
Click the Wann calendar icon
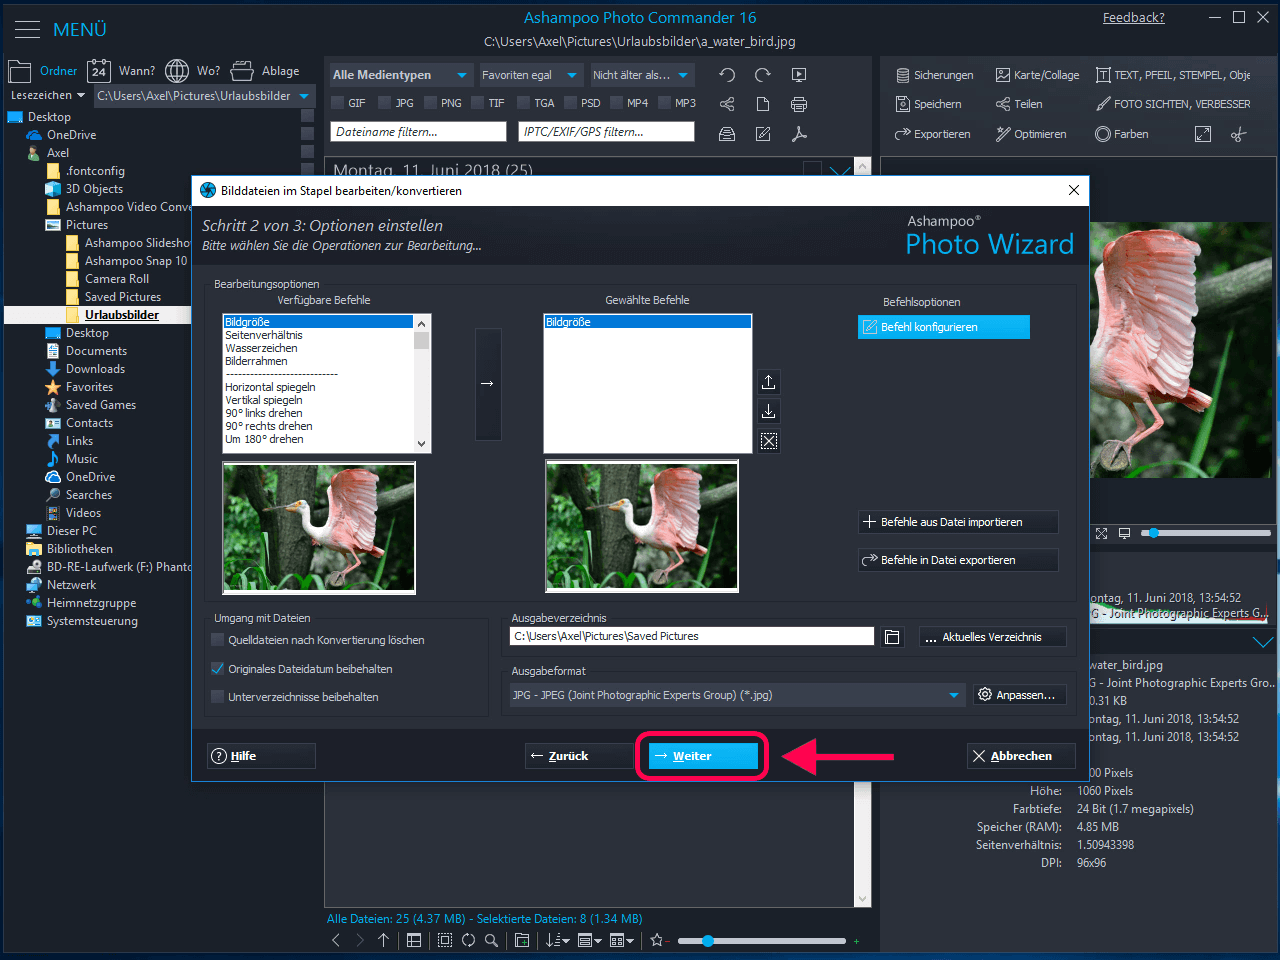point(98,71)
